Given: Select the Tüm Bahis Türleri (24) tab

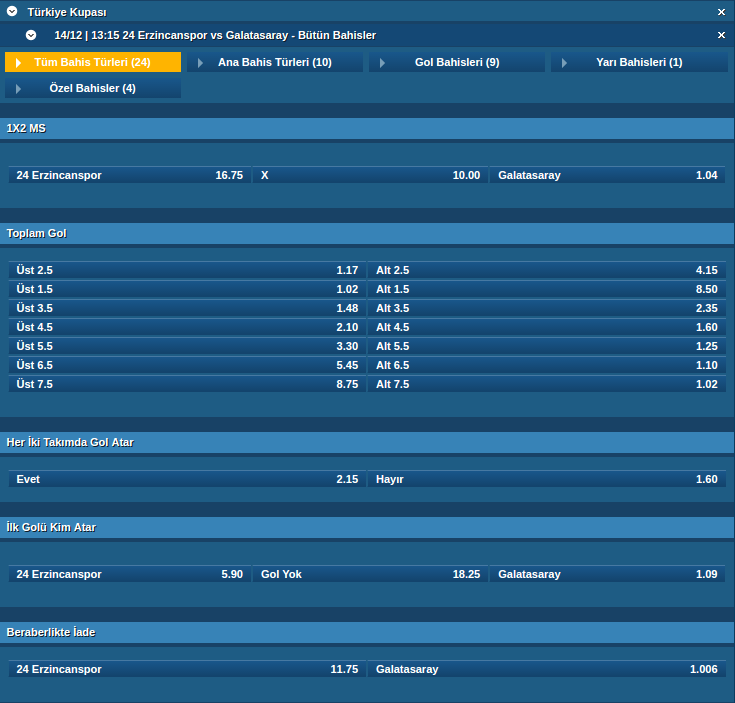Looking at the screenshot, I should point(93,62).
